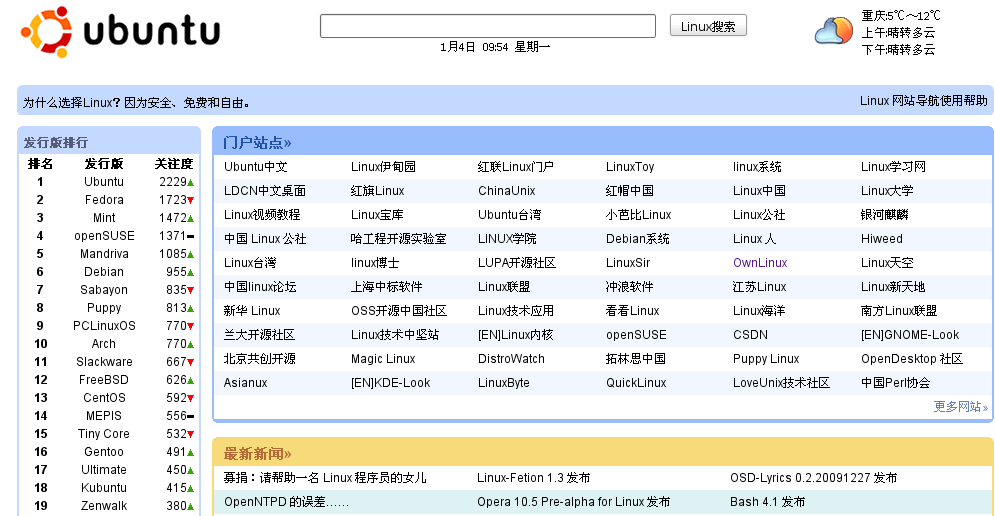Click Gentoo in the distro ranking
This screenshot has width=995, height=516.
pos(104,452)
